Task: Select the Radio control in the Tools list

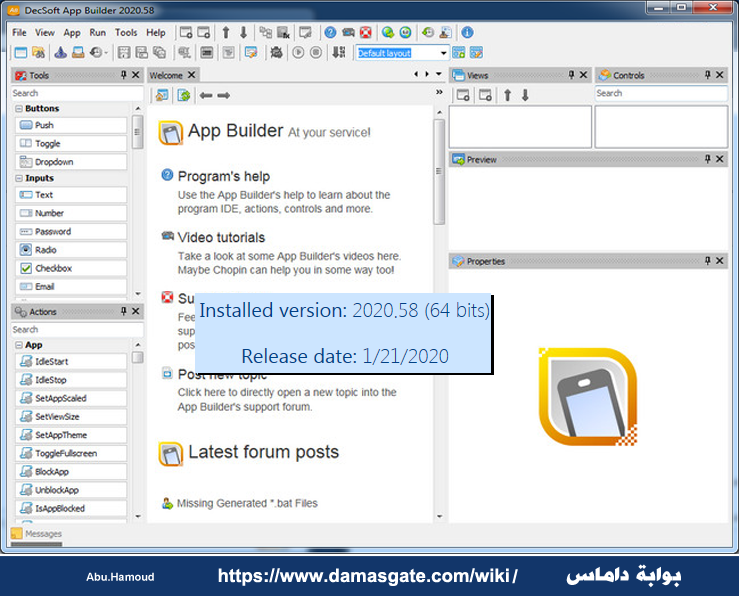Action: (x=71, y=250)
